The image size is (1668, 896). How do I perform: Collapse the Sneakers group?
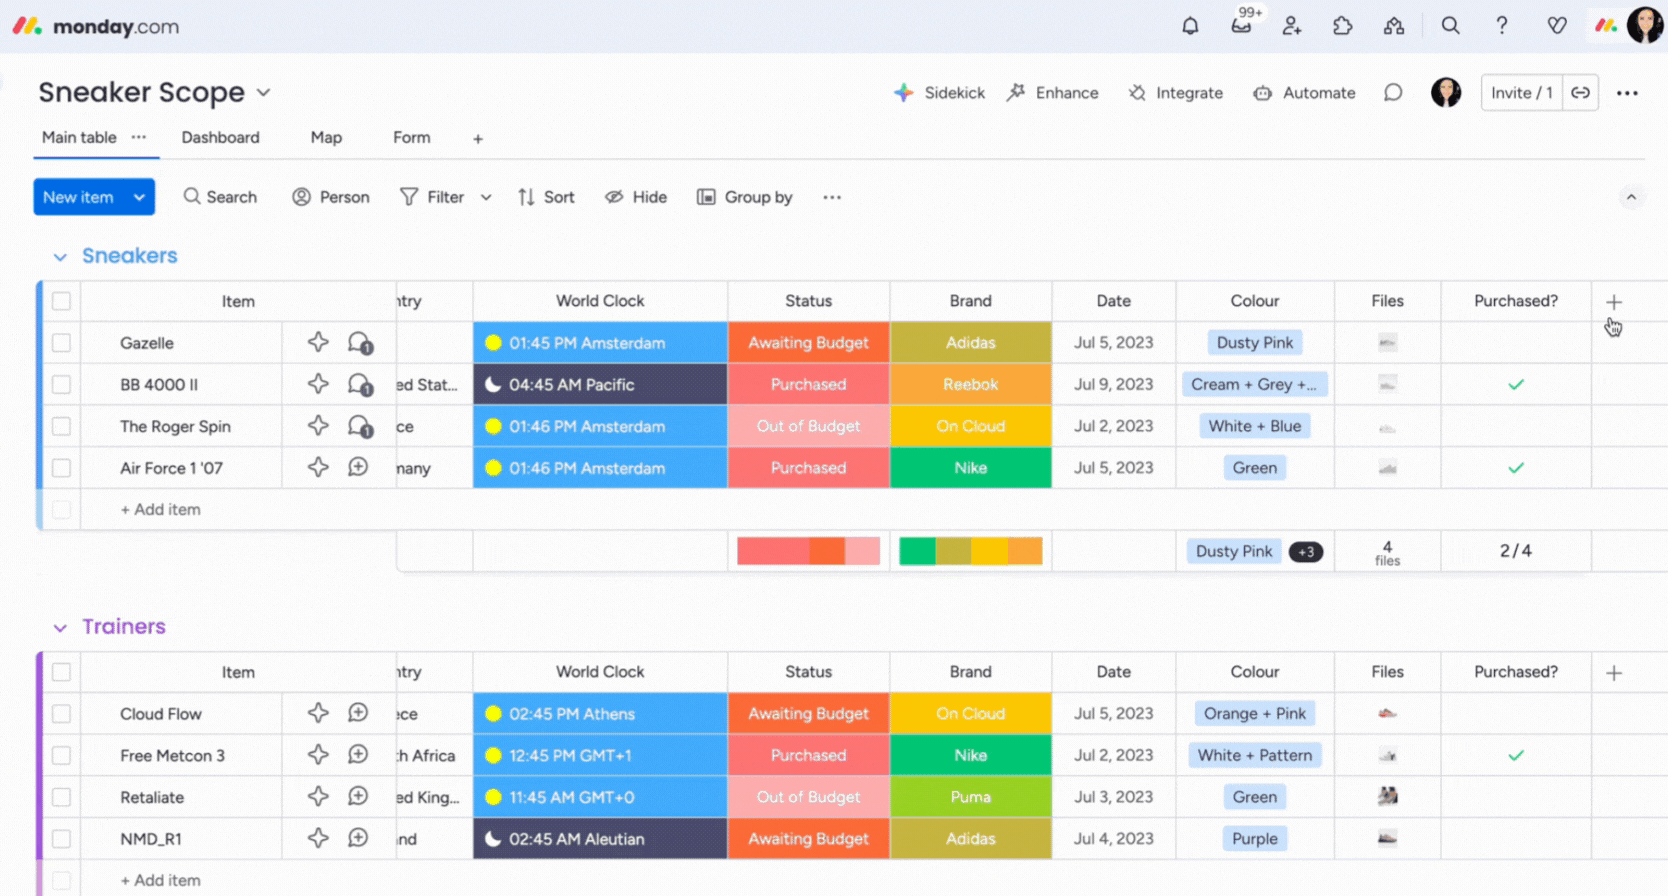pos(60,257)
